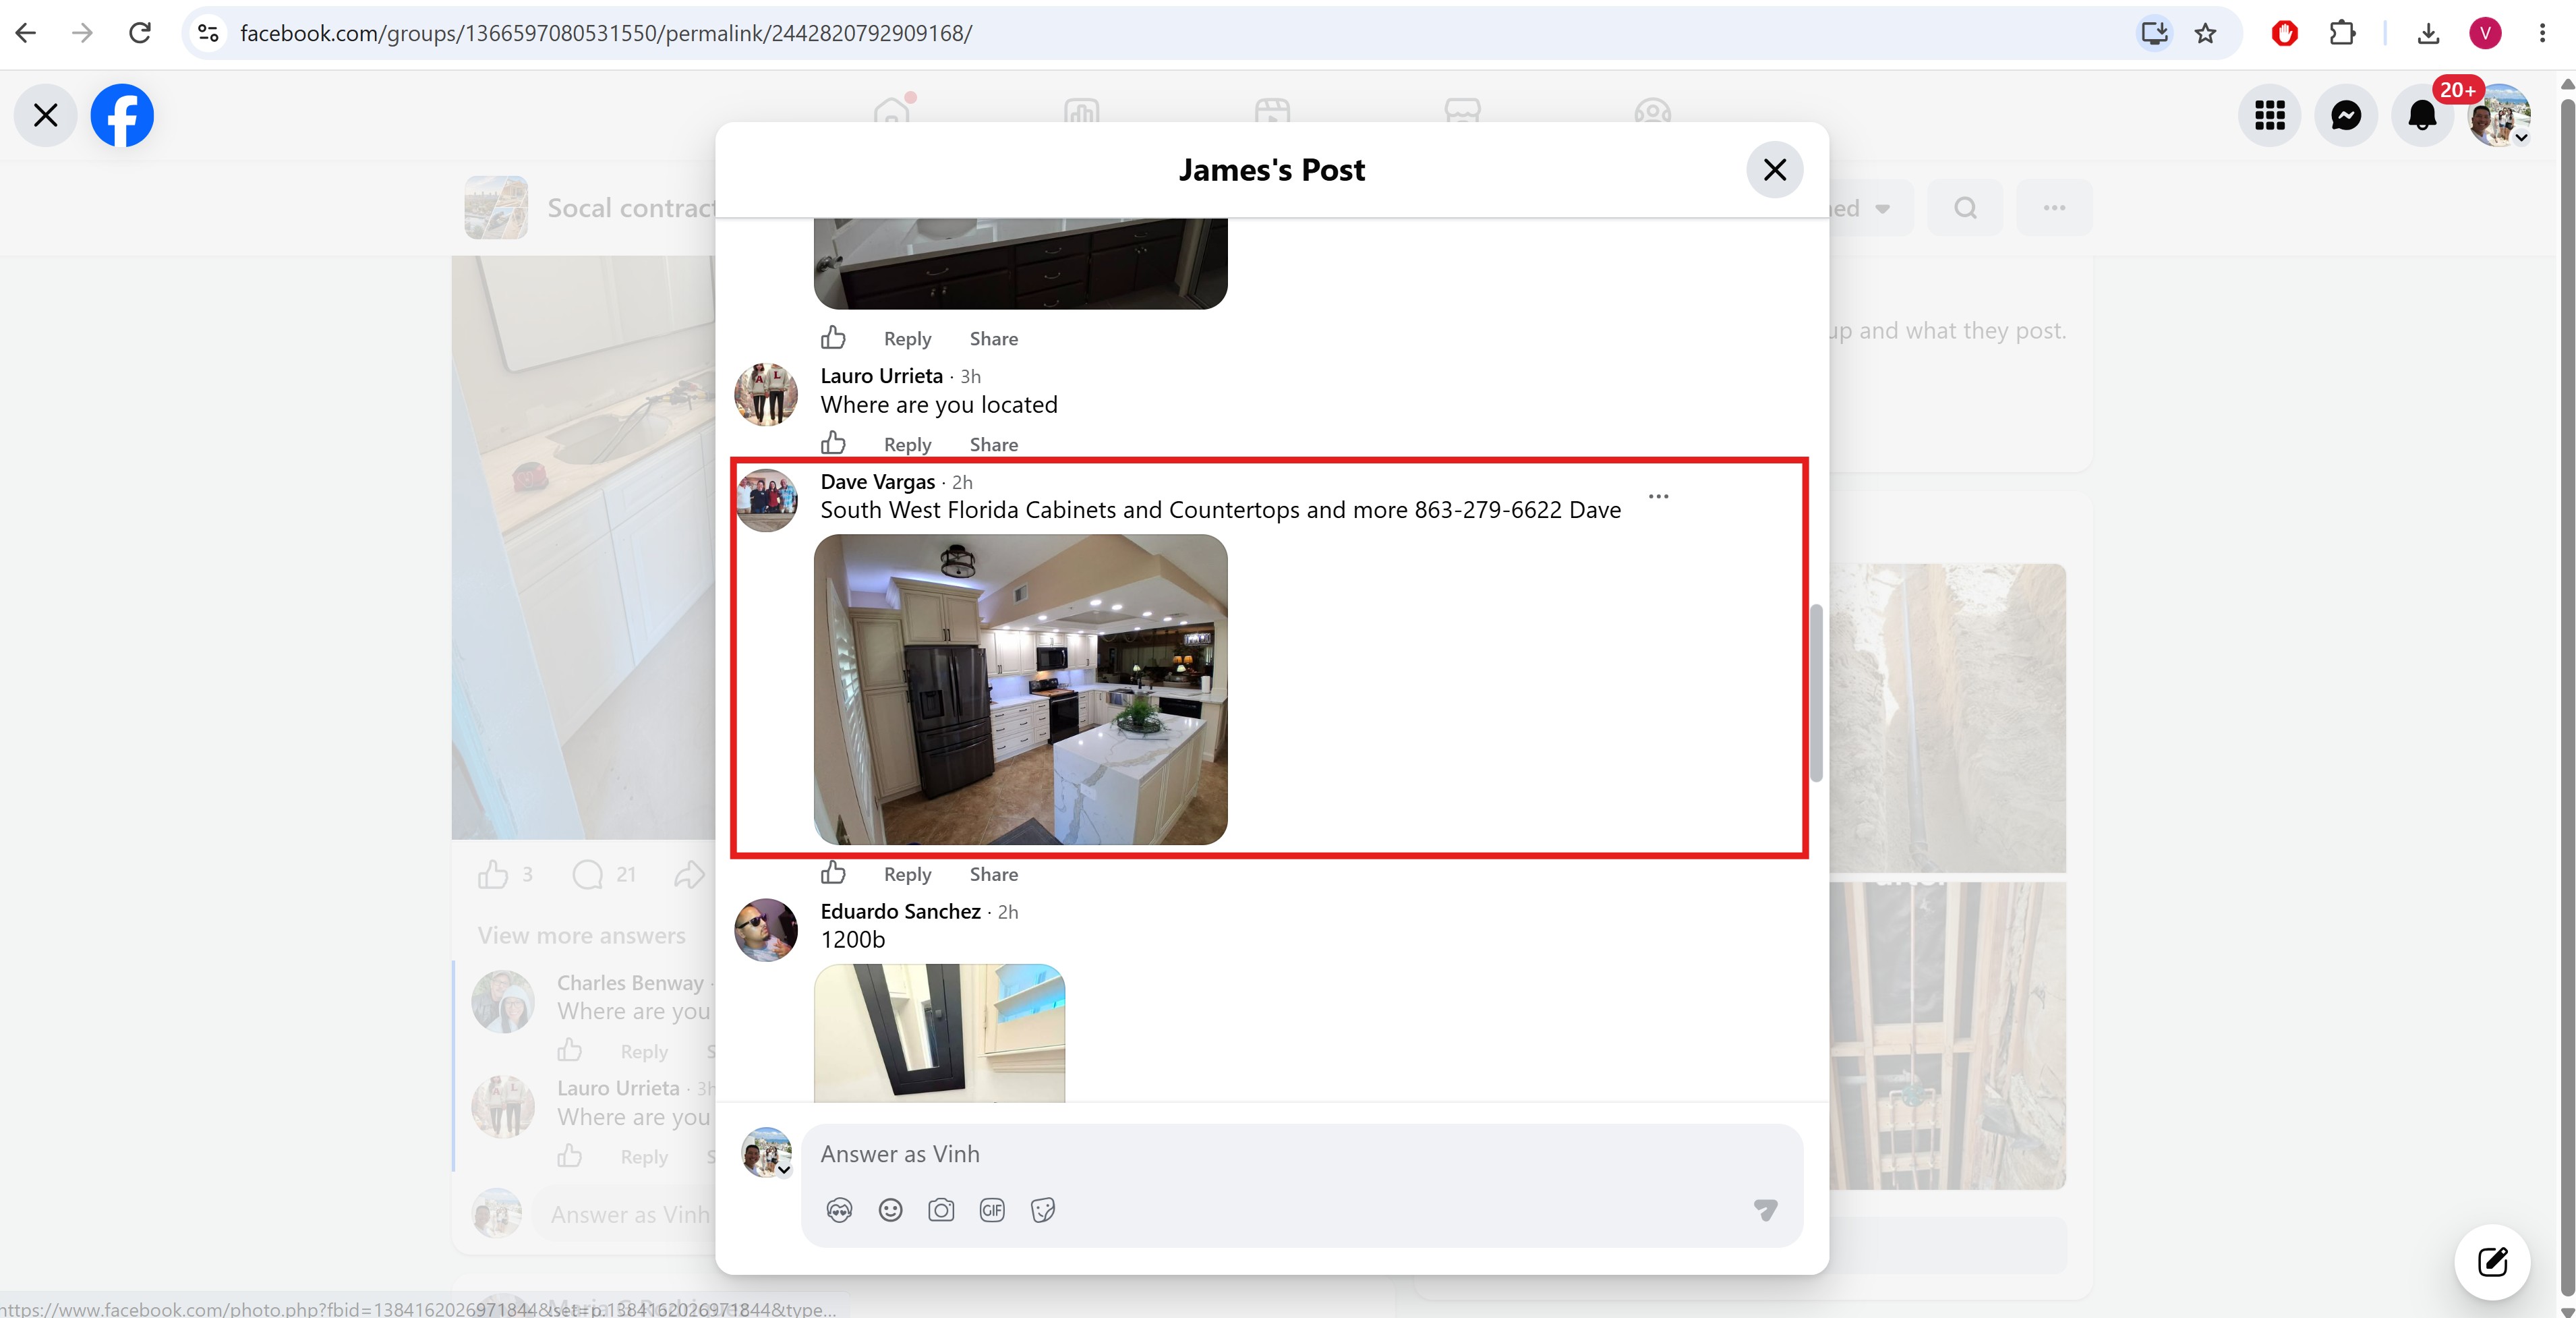
Task: Click the address bar URL
Action: point(606,33)
